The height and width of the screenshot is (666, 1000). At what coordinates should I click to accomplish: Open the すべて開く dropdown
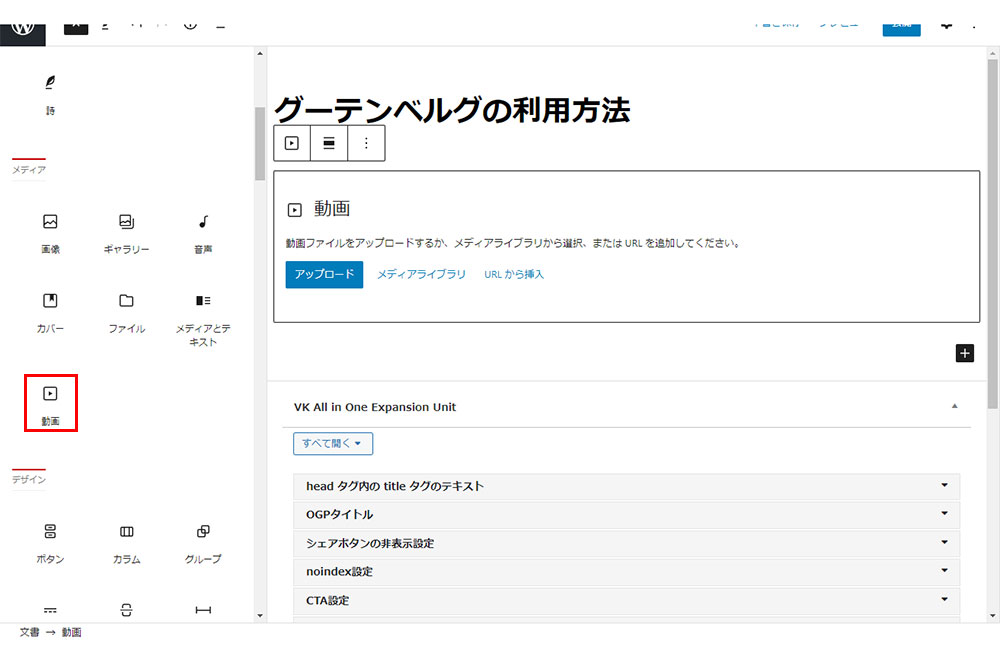click(x=333, y=443)
